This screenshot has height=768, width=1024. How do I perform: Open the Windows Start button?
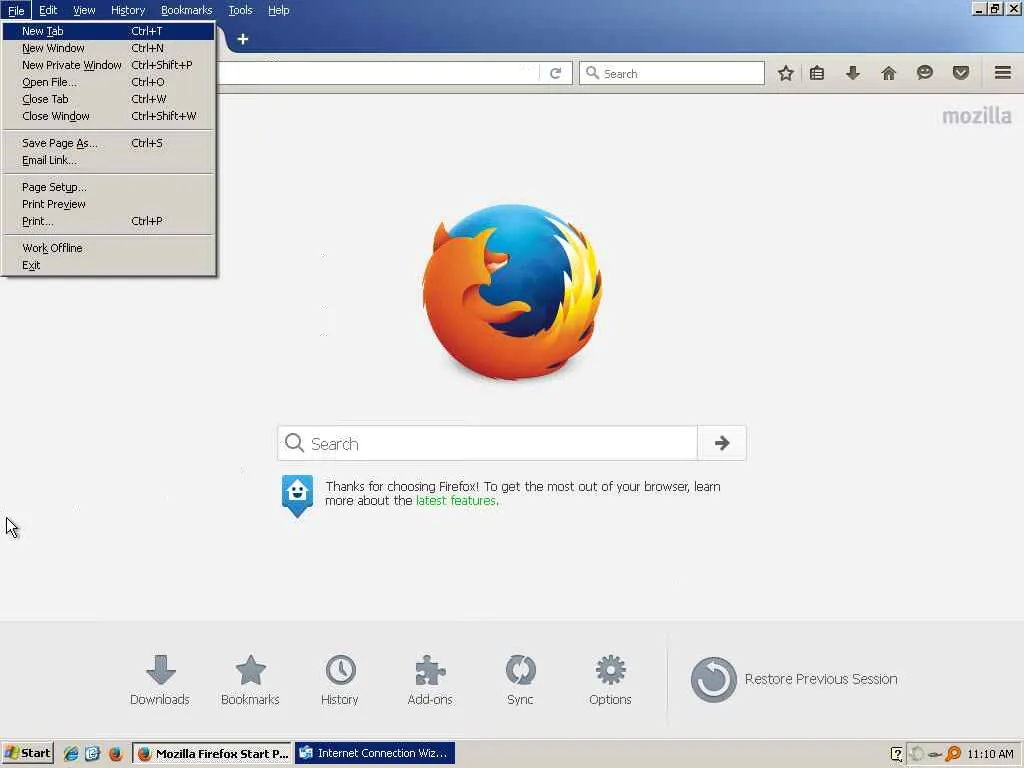click(27, 754)
